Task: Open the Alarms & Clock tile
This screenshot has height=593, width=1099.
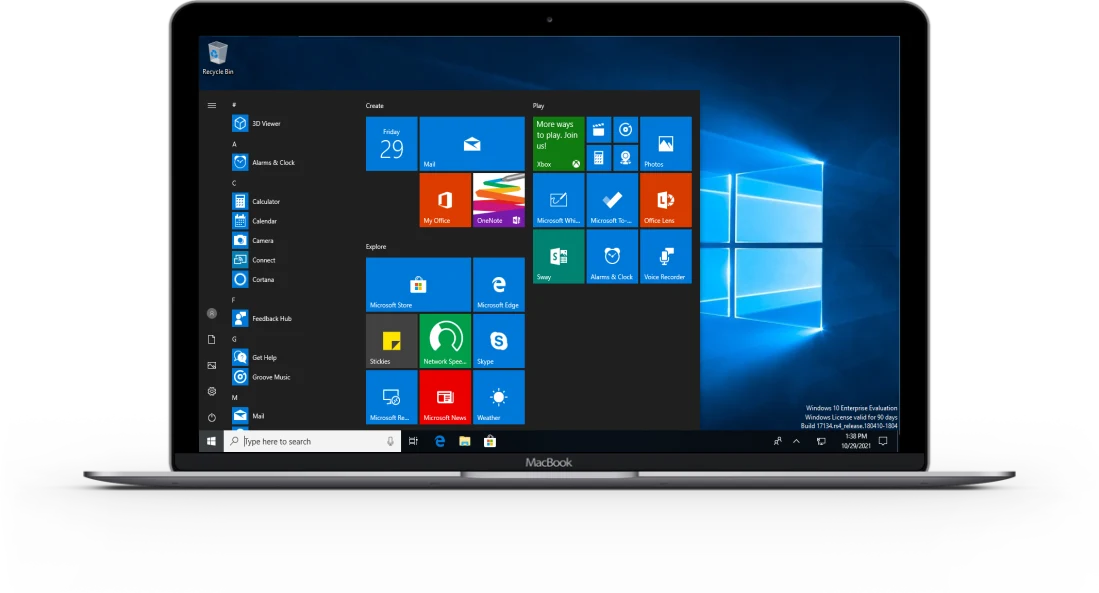Action: (612, 257)
